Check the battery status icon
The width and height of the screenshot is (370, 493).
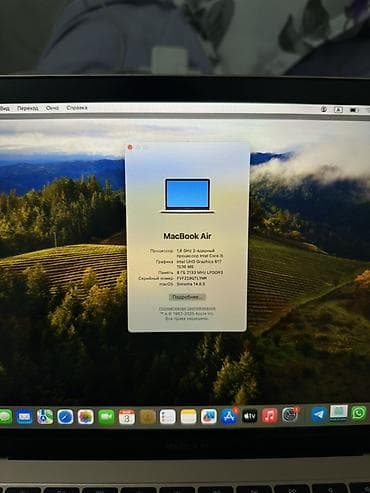pos(354,110)
